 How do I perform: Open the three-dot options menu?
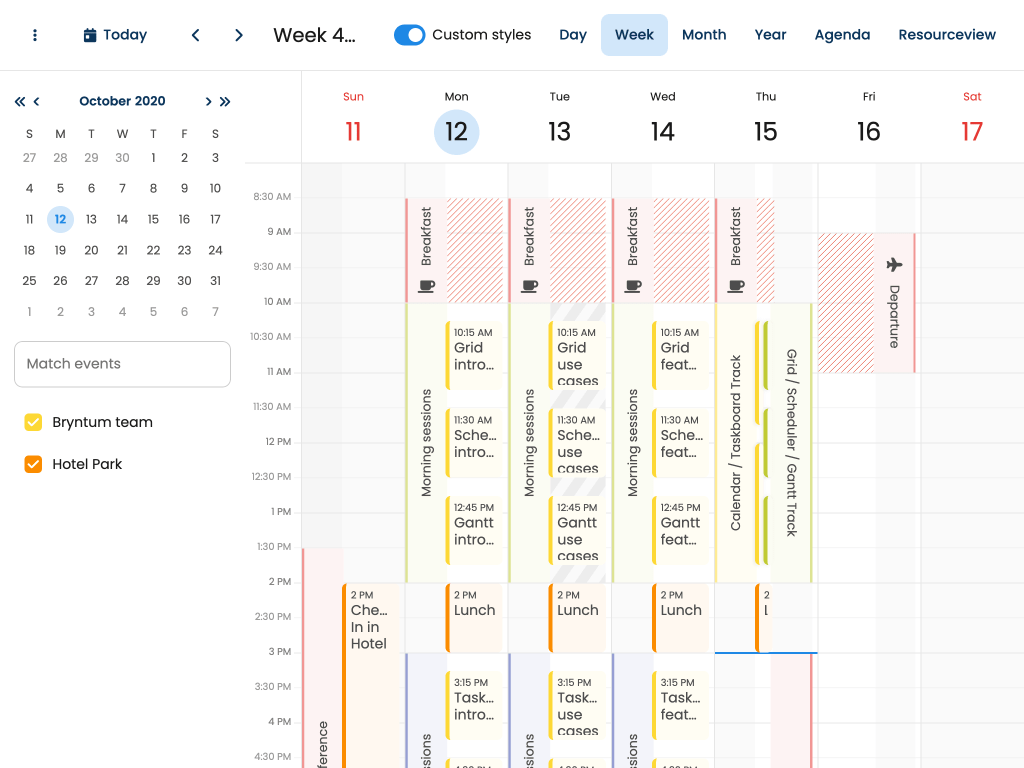[35, 35]
